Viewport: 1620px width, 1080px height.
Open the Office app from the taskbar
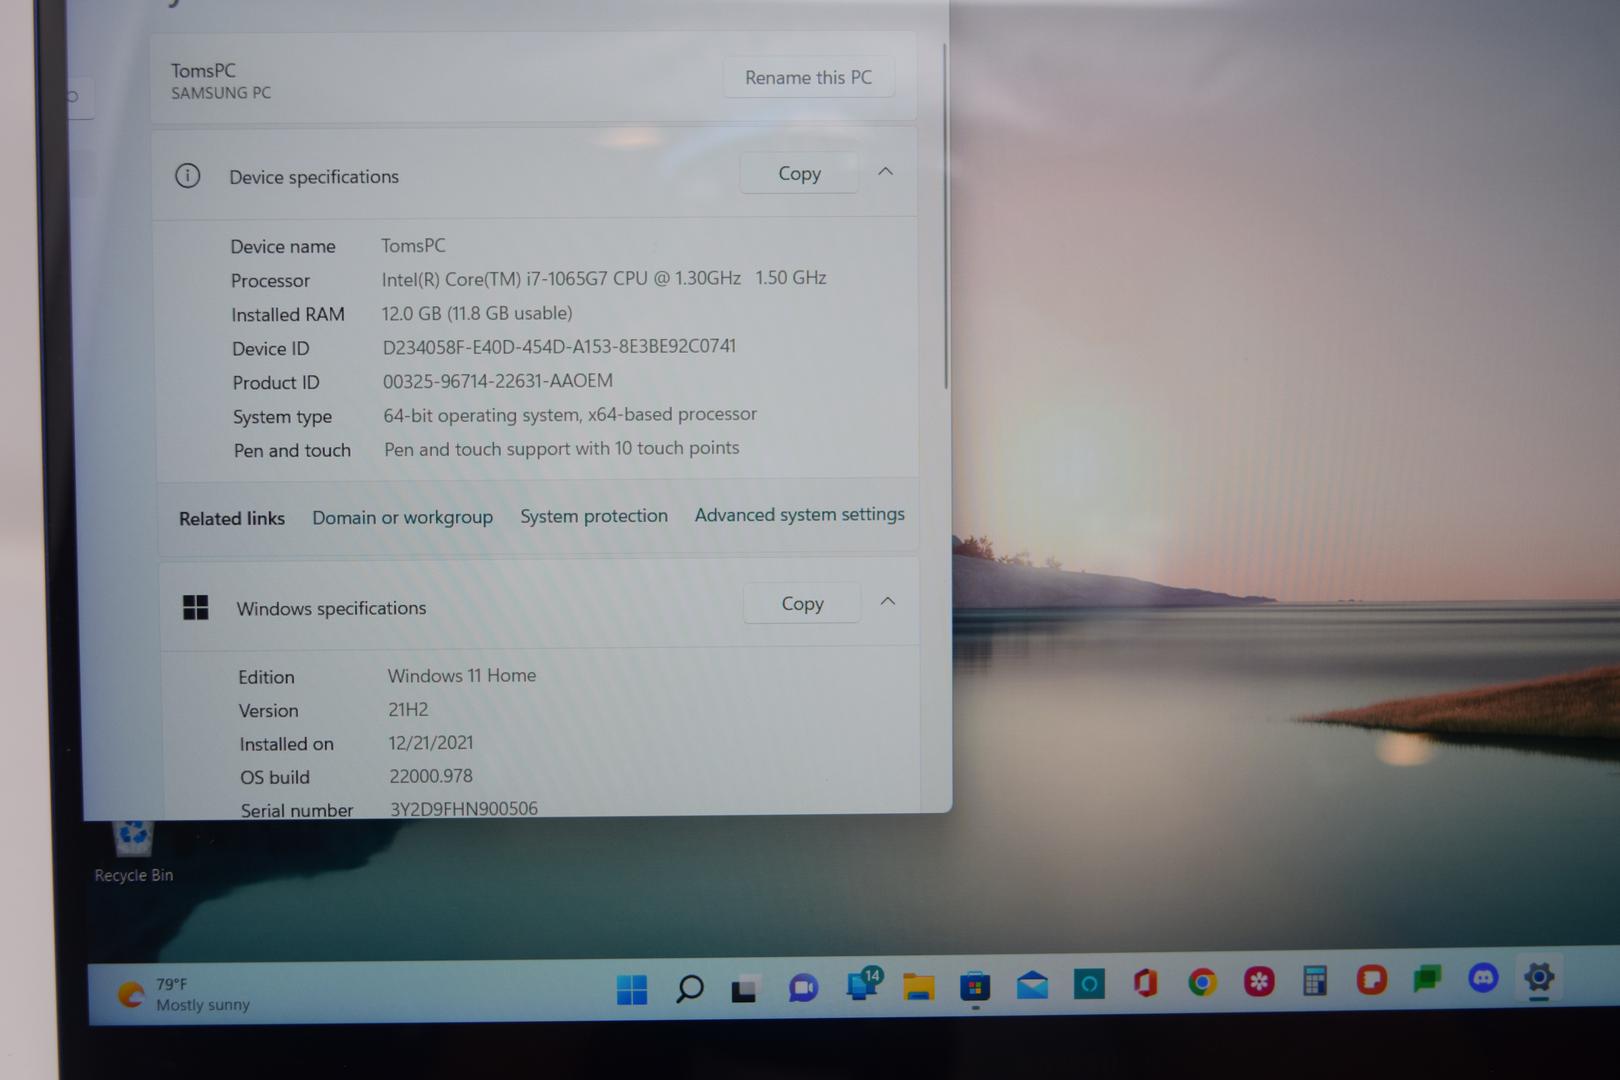1146,983
